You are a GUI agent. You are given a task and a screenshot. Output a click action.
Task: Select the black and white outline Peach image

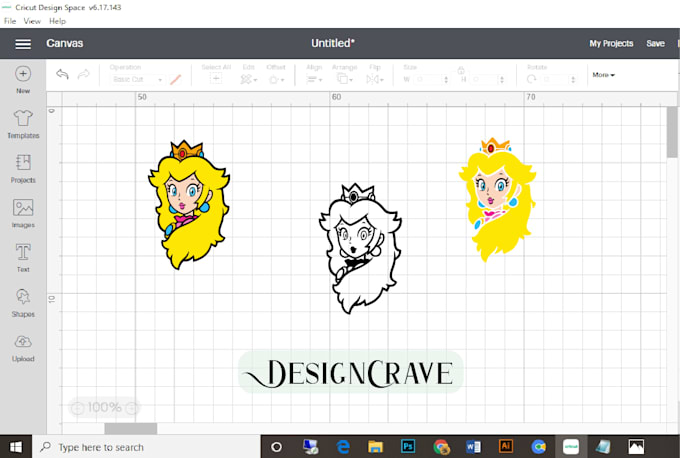[360, 249]
